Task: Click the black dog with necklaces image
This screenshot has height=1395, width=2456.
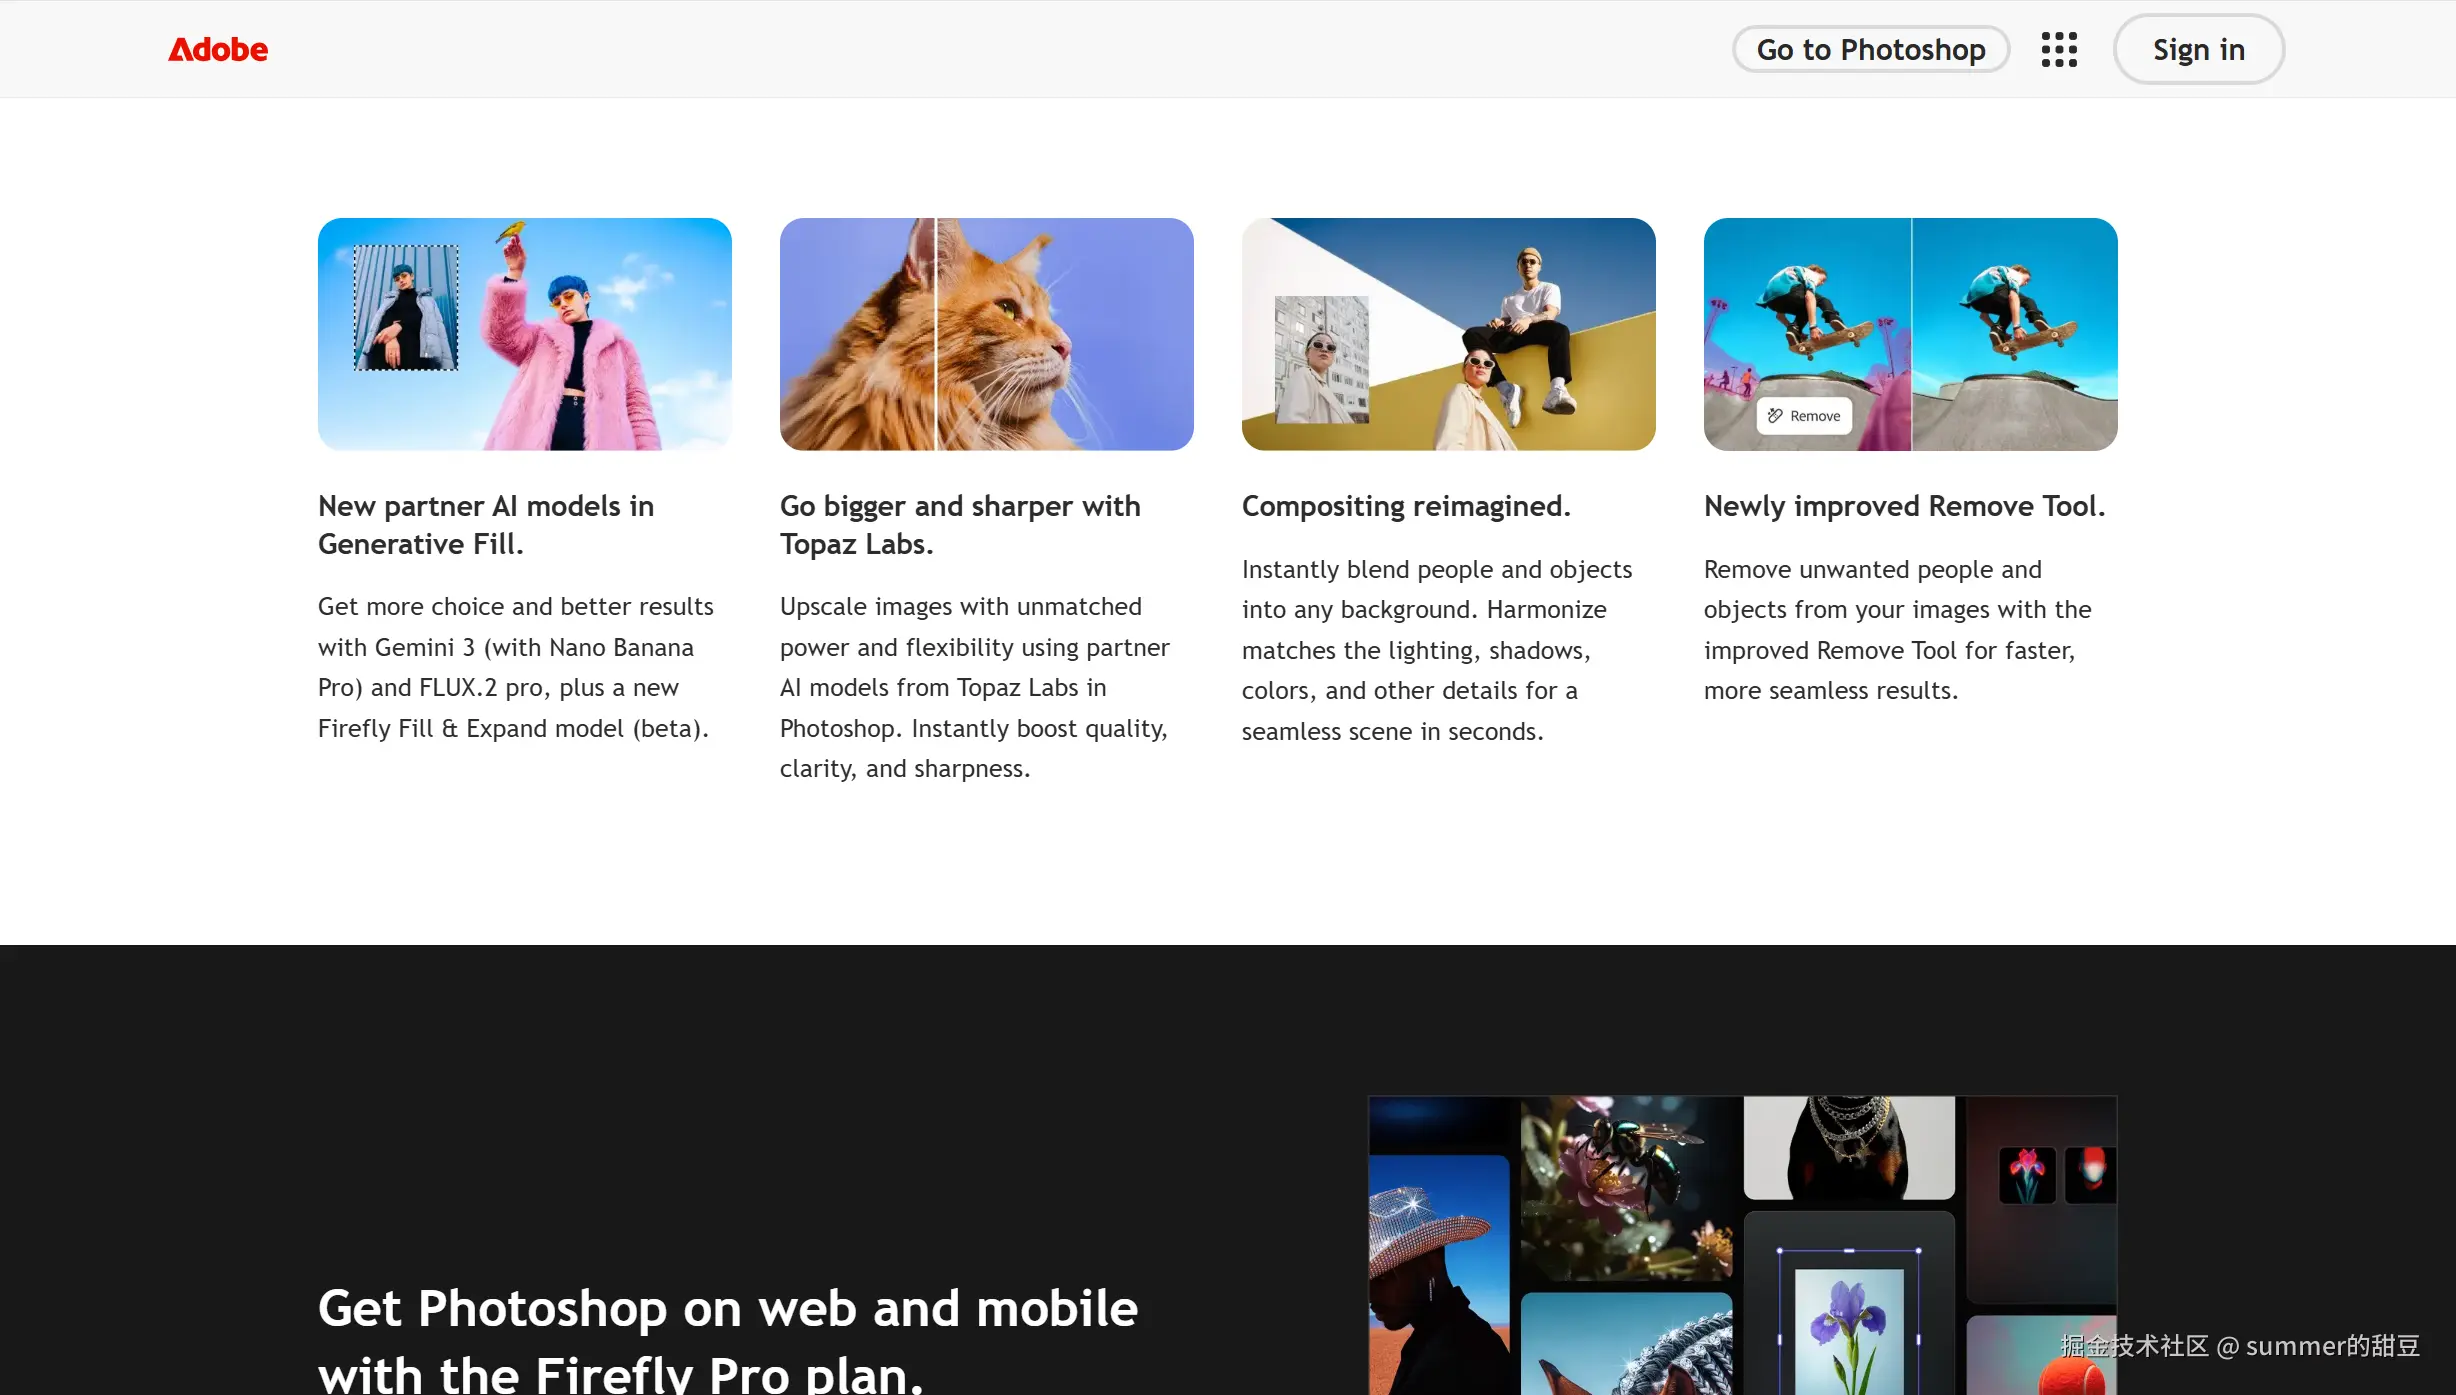Action: 1848,1147
